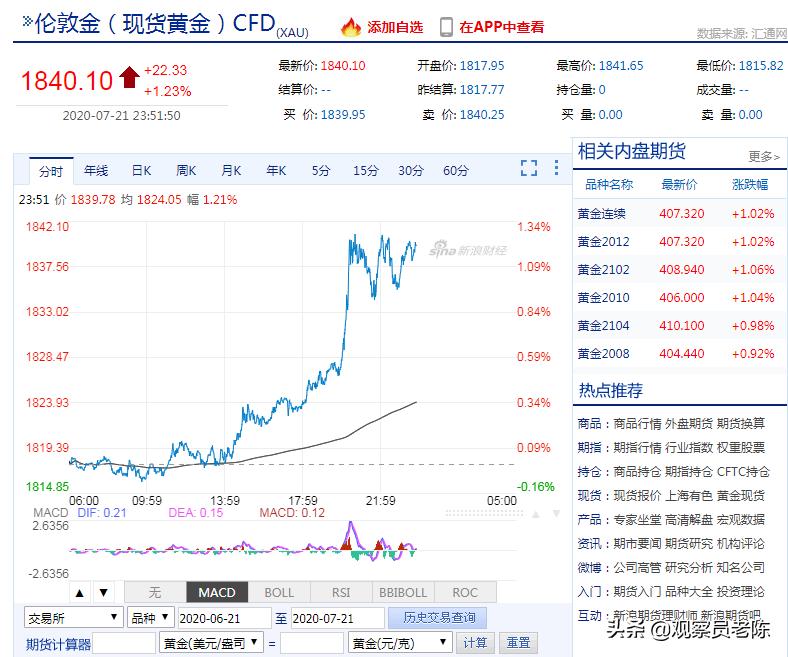Open the CFTC持仓 link
This screenshot has width=788, height=657.
point(743,472)
